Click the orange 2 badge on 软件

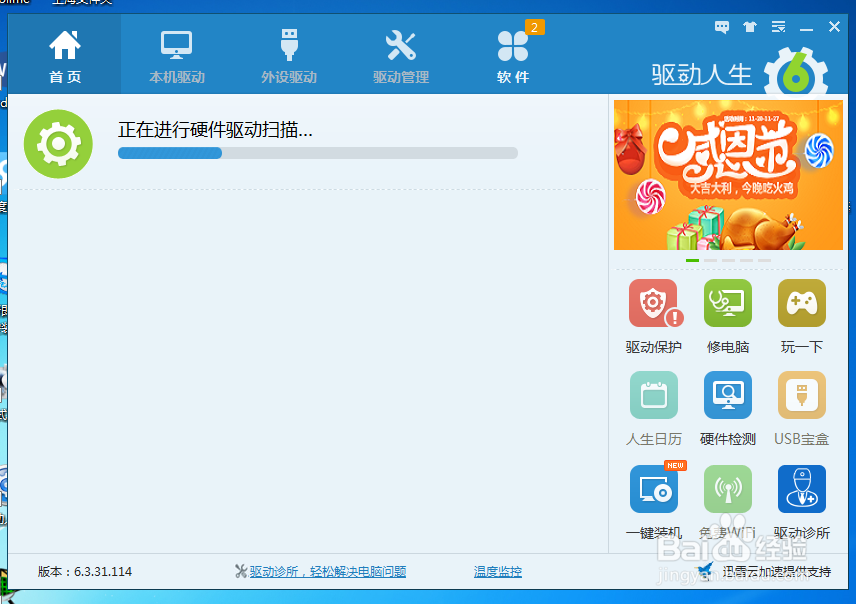tap(534, 27)
